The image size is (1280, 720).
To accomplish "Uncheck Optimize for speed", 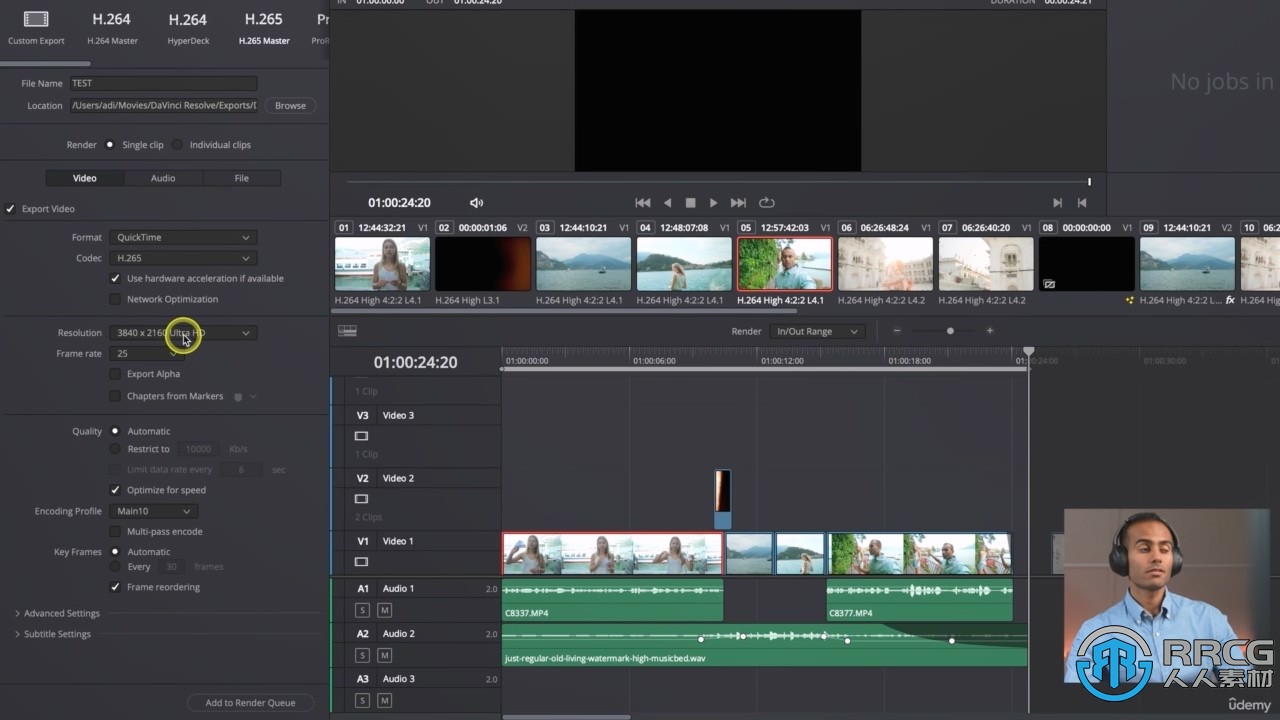I will (x=115, y=490).
